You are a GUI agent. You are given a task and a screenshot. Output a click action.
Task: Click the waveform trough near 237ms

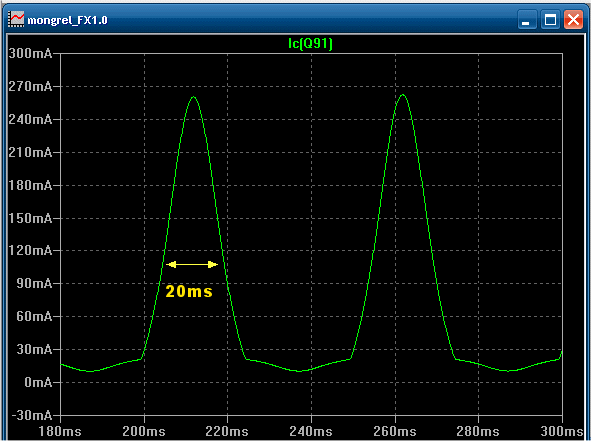click(x=300, y=371)
